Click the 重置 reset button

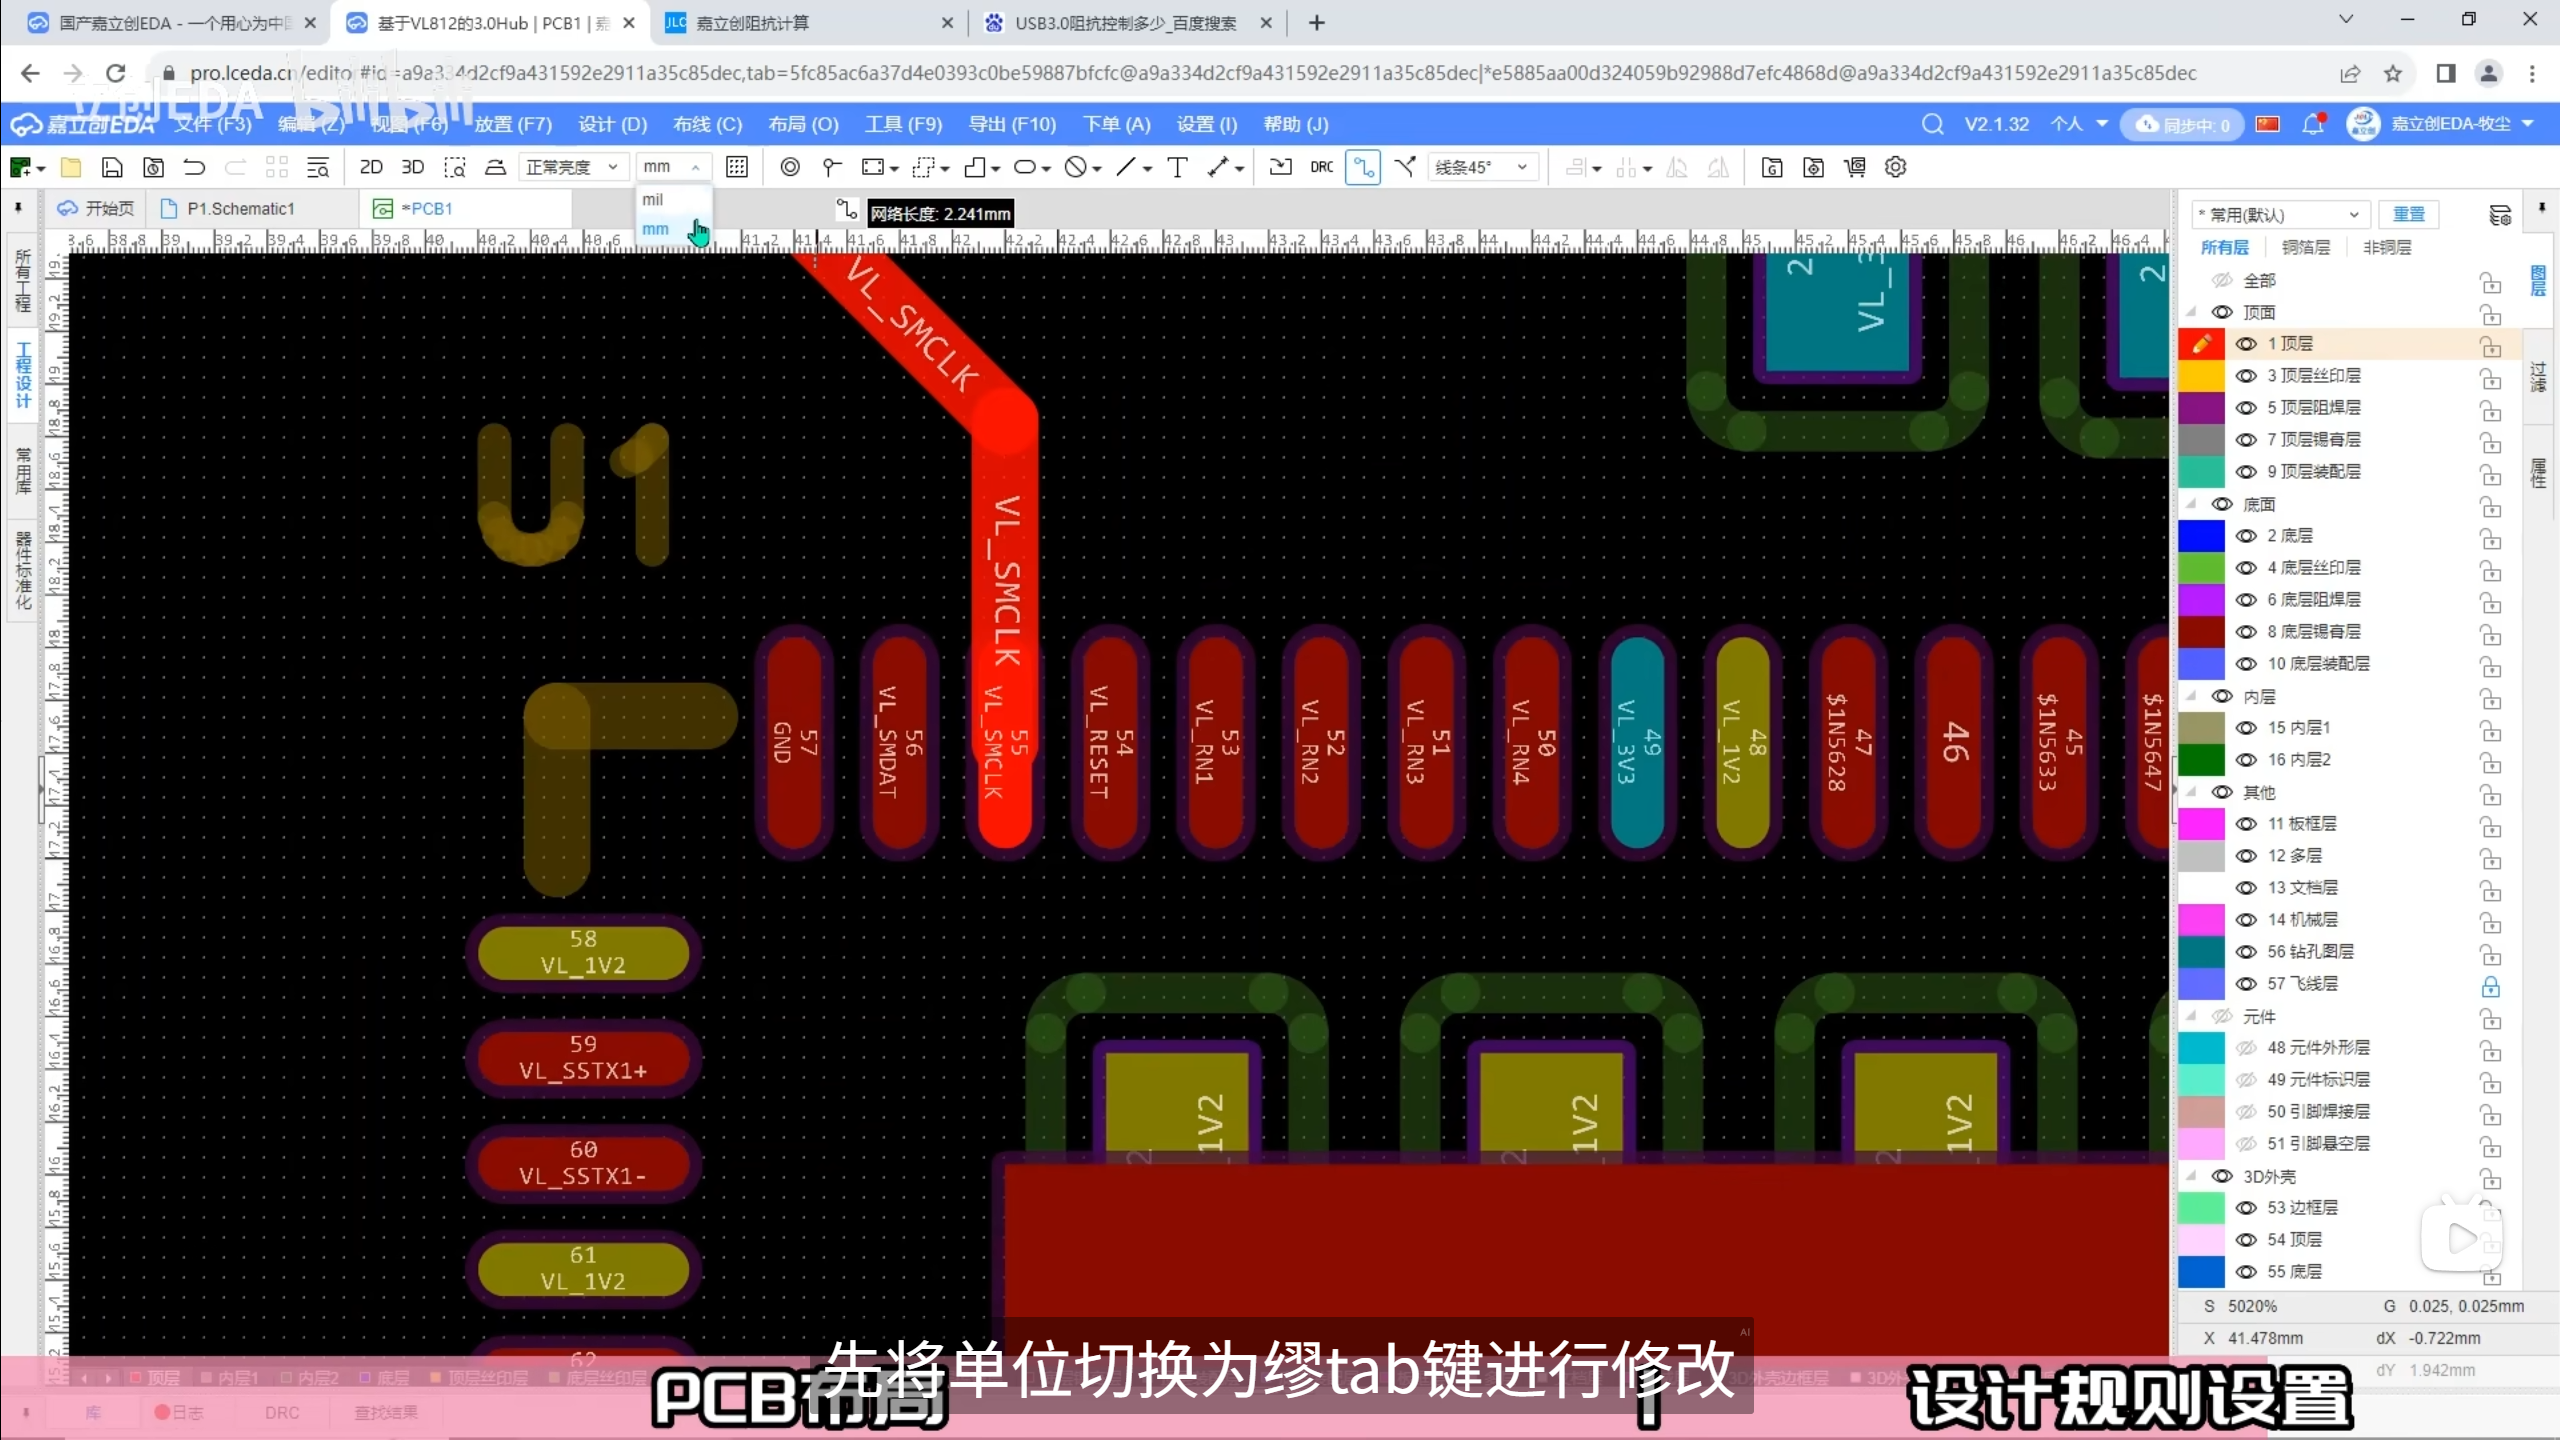[2408, 214]
